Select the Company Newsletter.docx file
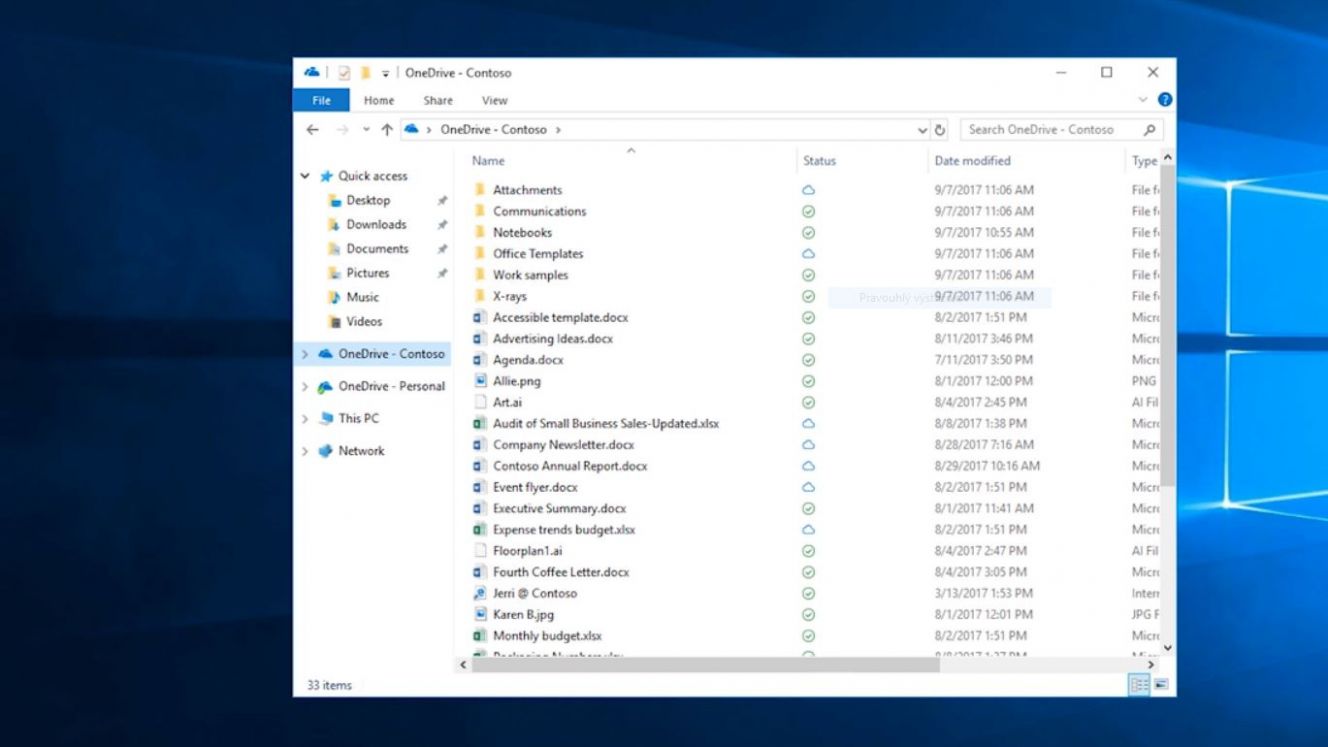The width and height of the screenshot is (1328, 747). (563, 445)
